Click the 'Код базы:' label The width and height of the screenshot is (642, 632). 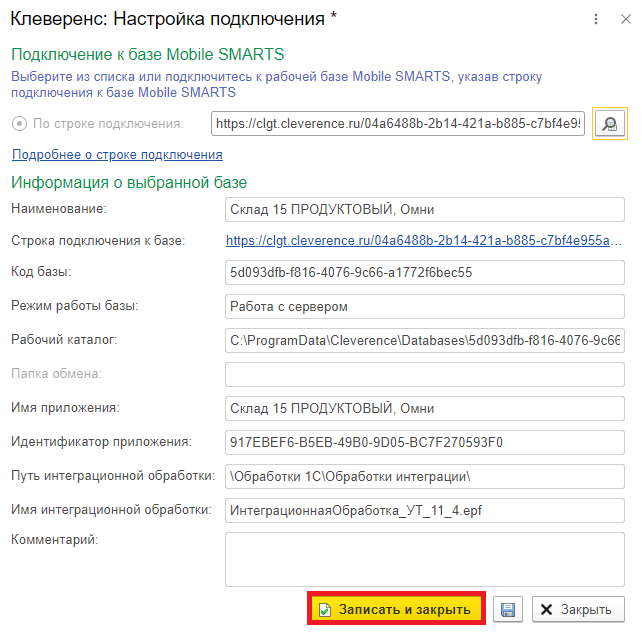[41, 271]
